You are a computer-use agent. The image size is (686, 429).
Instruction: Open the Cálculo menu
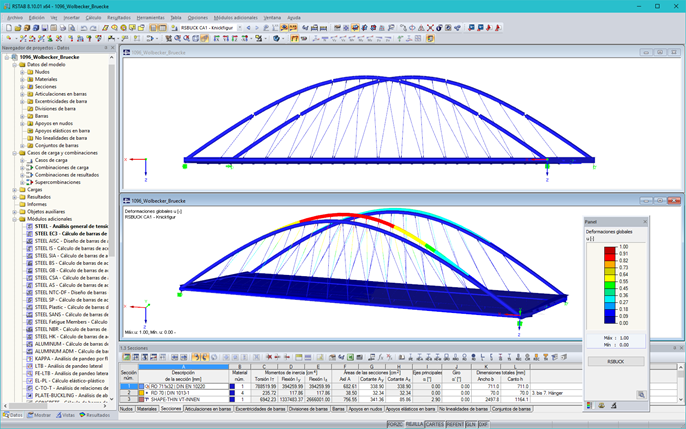93,18
